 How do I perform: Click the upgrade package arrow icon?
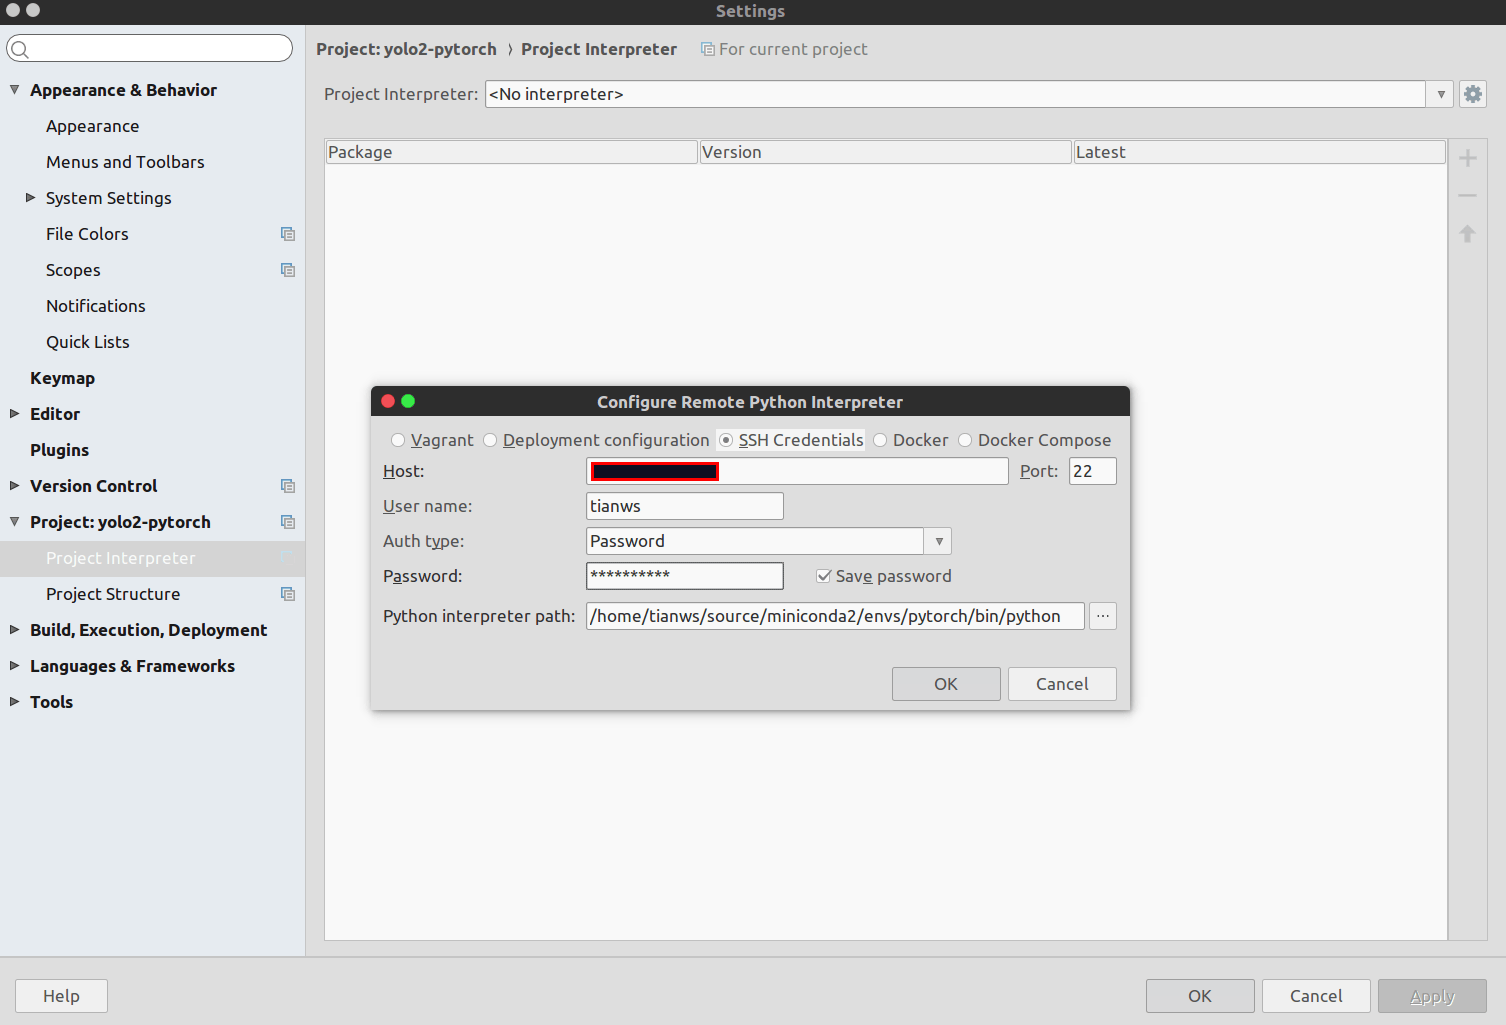[1467, 234]
